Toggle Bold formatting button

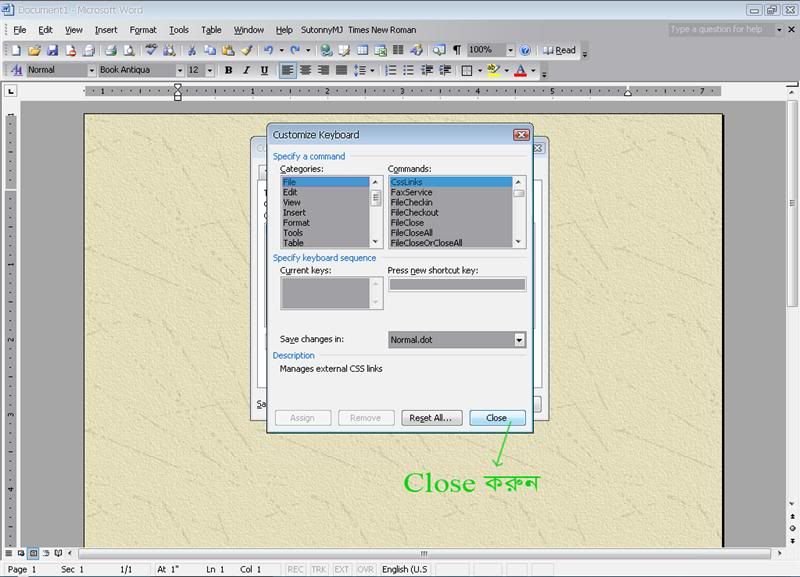[229, 71]
